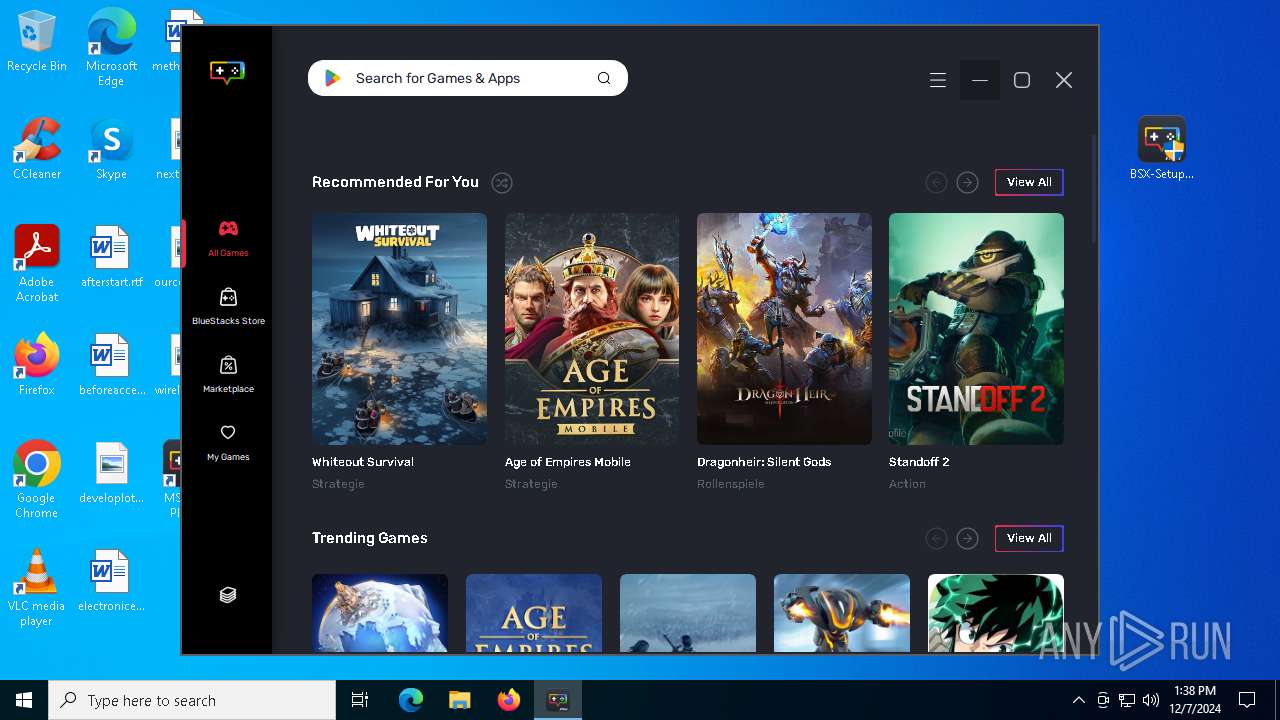Click the Age of Empires Mobile title text

567,462
